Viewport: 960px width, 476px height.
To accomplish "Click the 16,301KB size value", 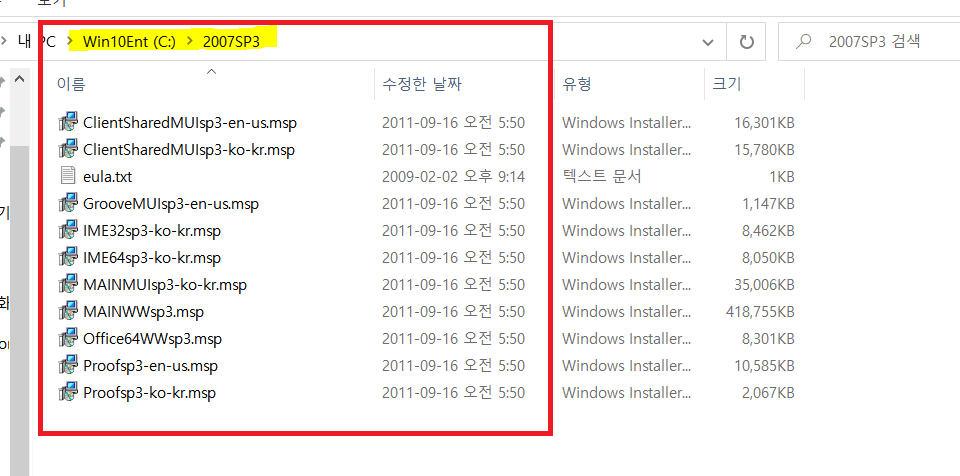I will tap(764, 123).
